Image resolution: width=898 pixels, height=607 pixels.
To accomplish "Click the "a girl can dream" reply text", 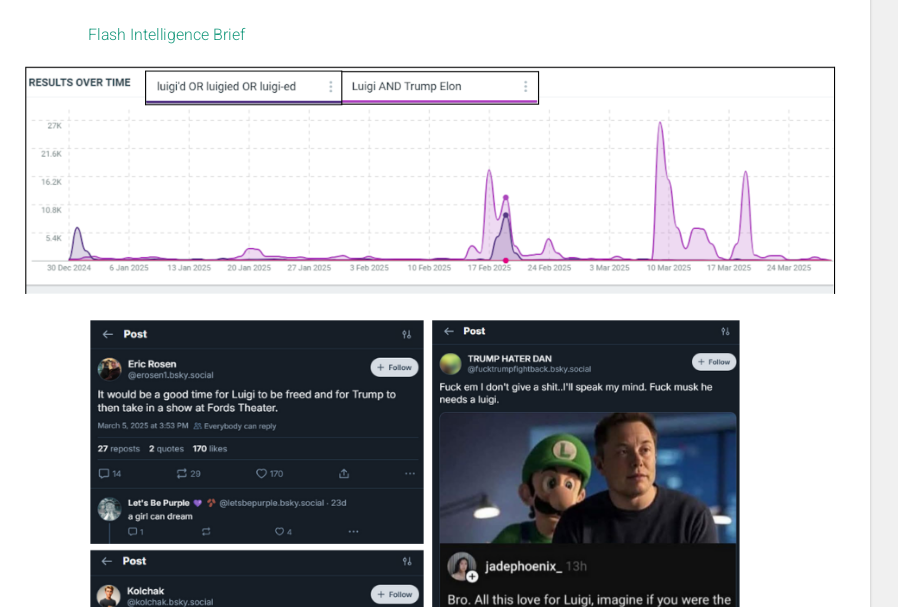I will [x=160, y=517].
